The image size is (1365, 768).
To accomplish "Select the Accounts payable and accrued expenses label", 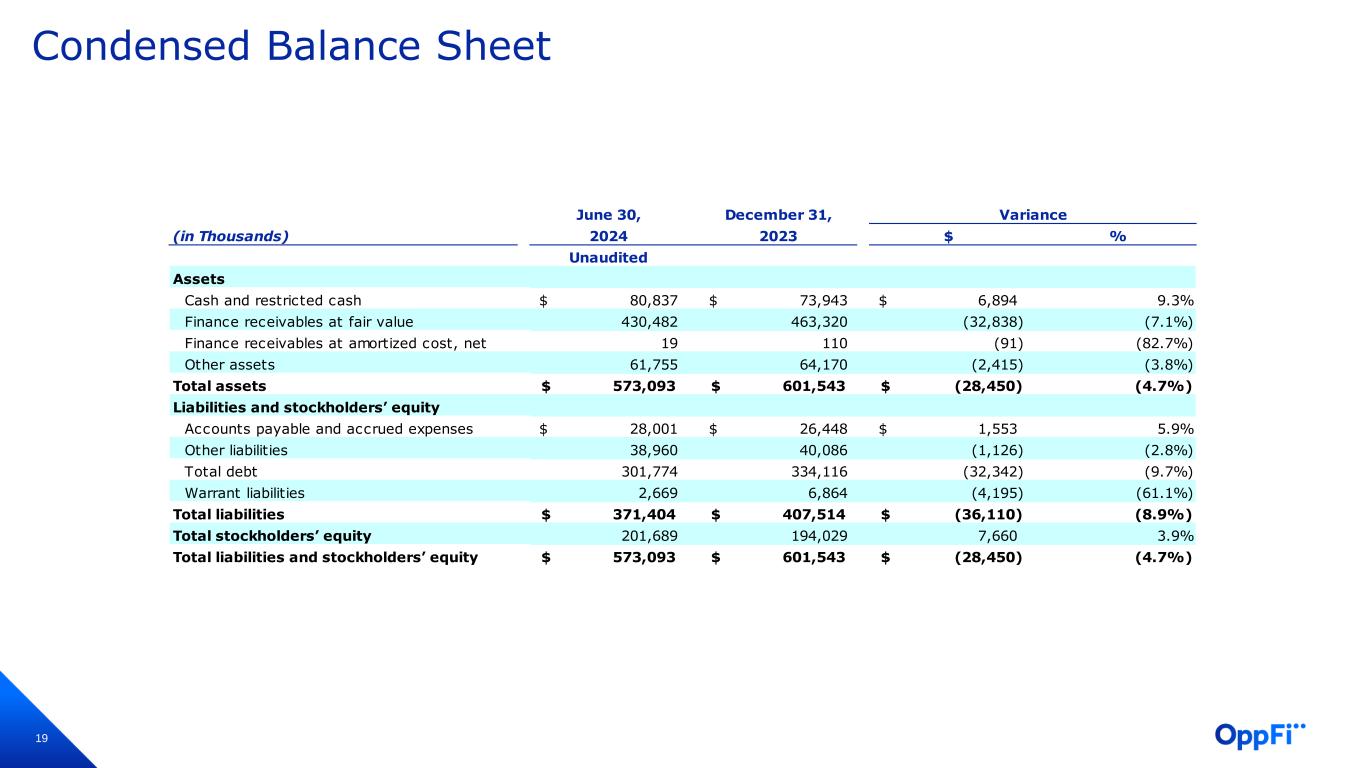I will point(329,429).
